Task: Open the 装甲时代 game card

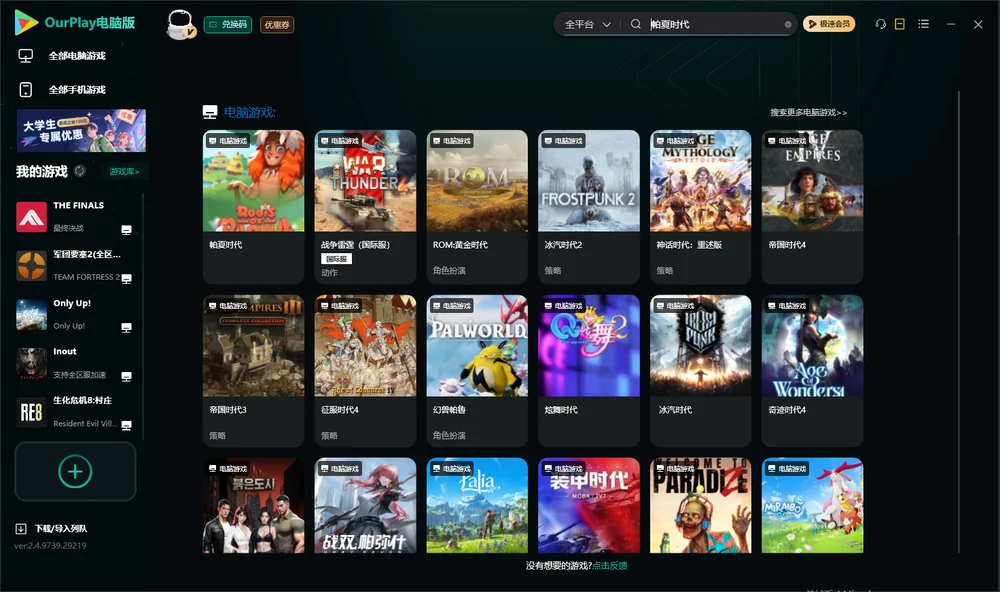Action: [x=589, y=505]
